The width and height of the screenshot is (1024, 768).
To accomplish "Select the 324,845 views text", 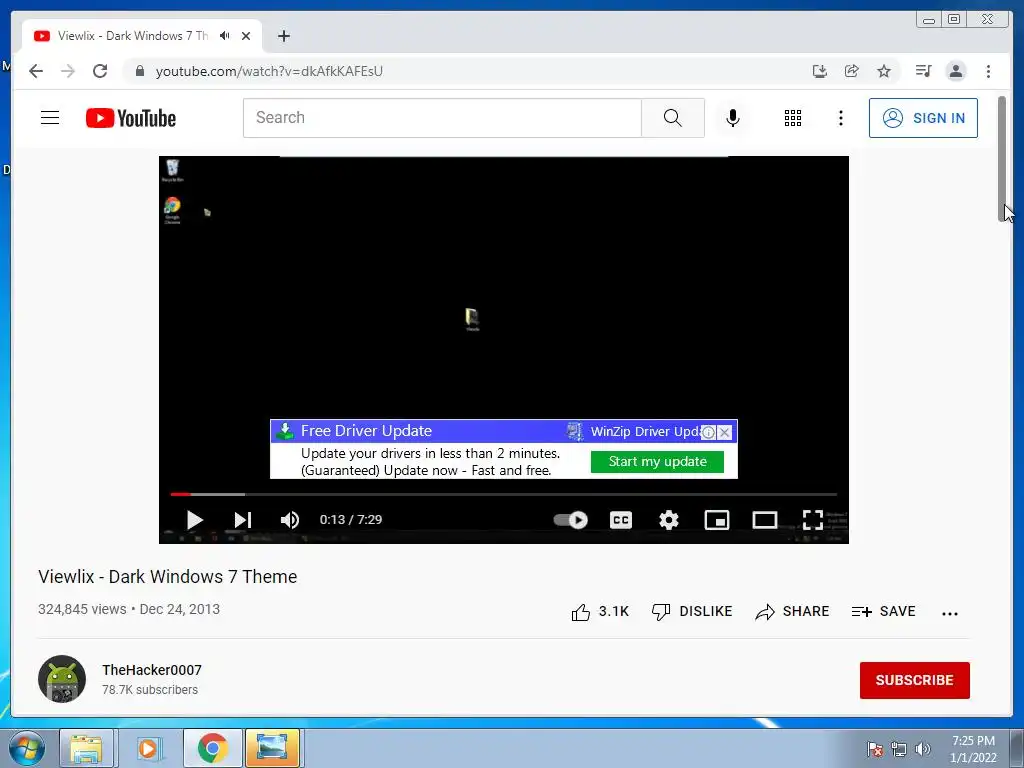I will point(82,609).
